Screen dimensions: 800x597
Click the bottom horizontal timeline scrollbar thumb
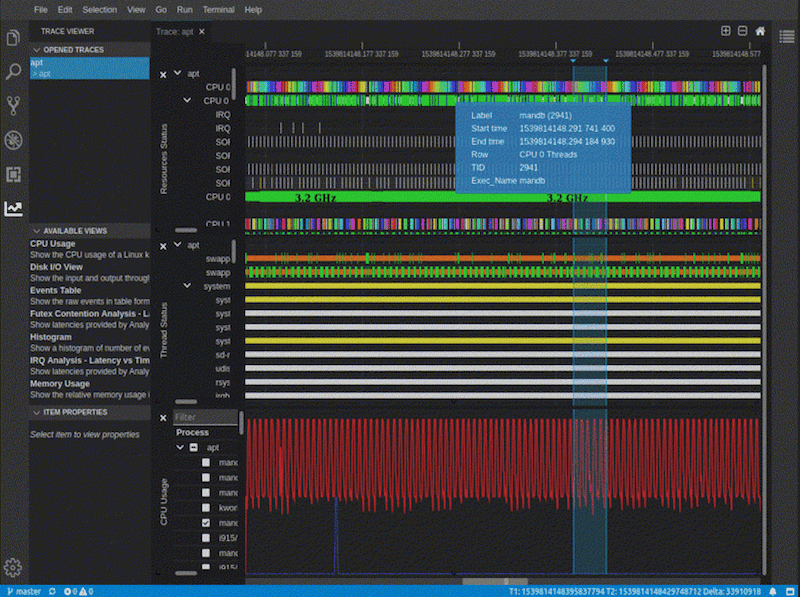click(x=495, y=581)
